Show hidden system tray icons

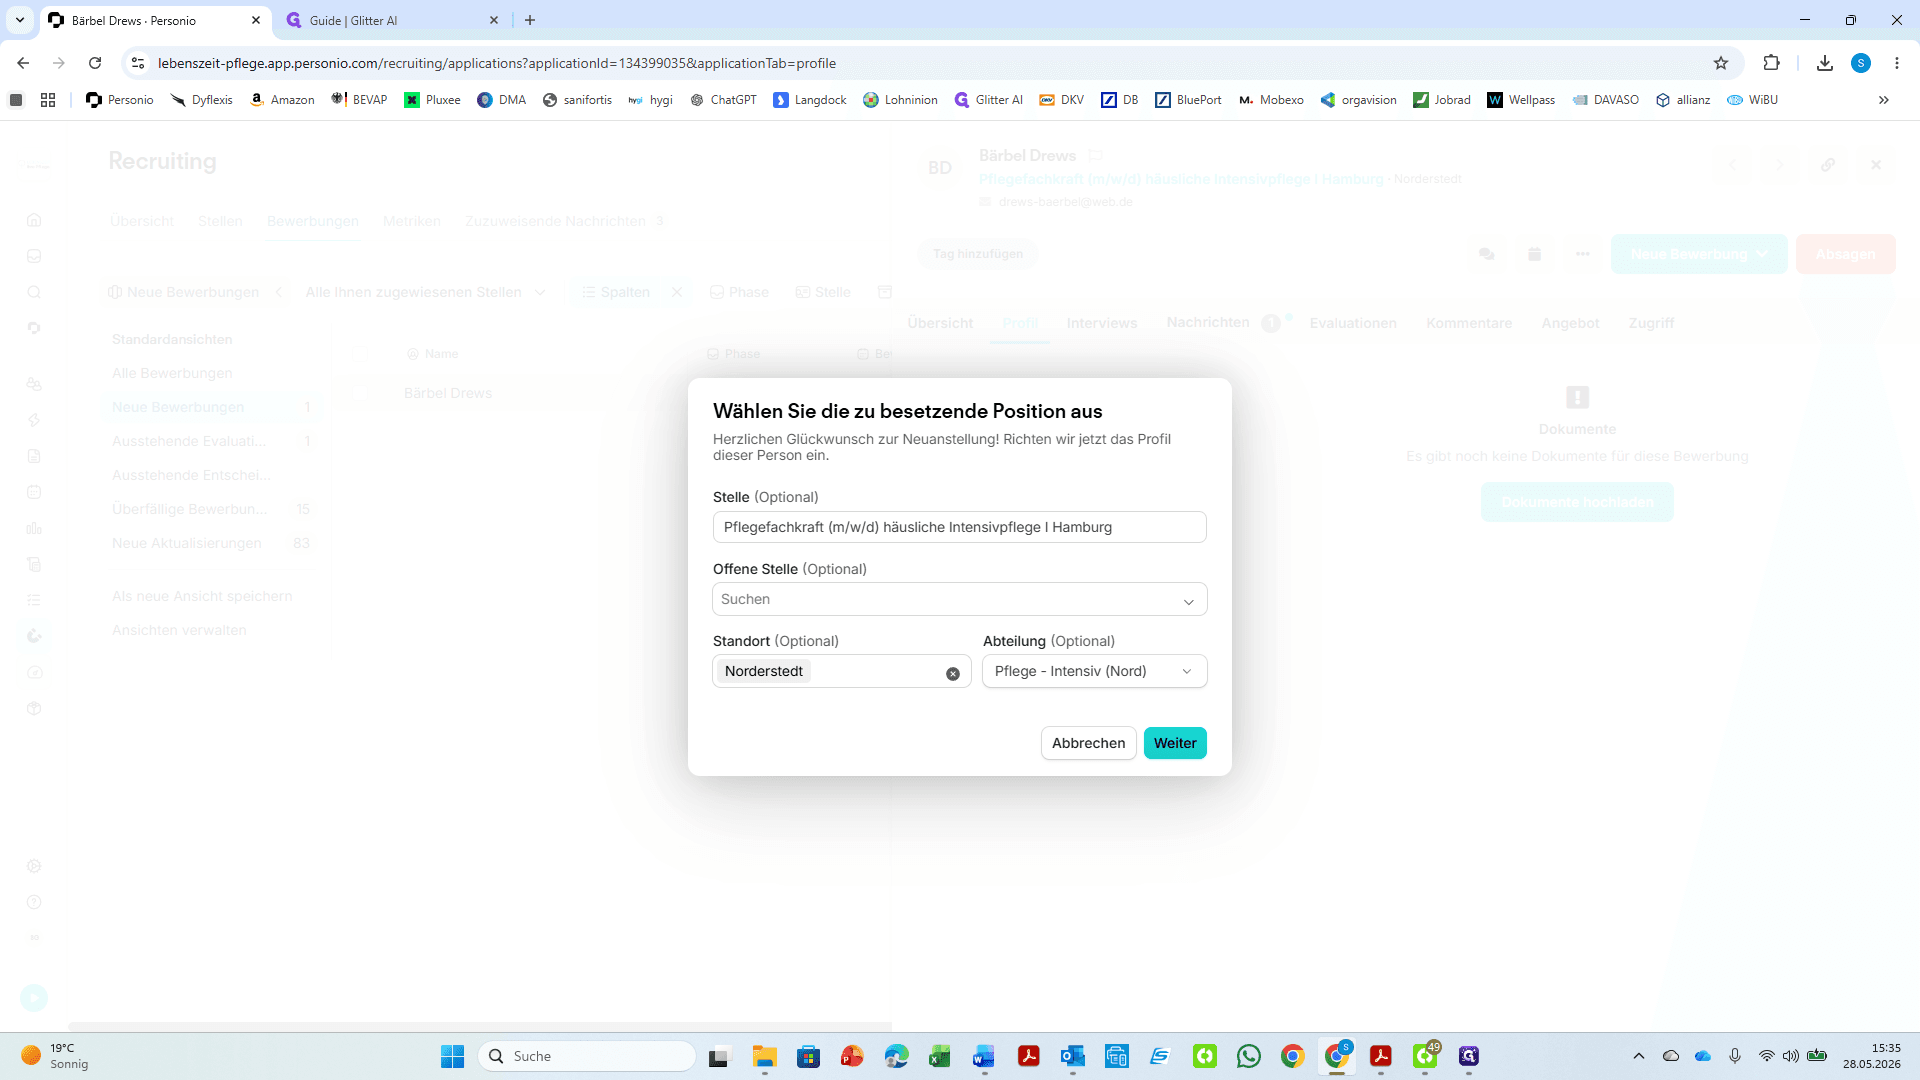point(1639,1056)
